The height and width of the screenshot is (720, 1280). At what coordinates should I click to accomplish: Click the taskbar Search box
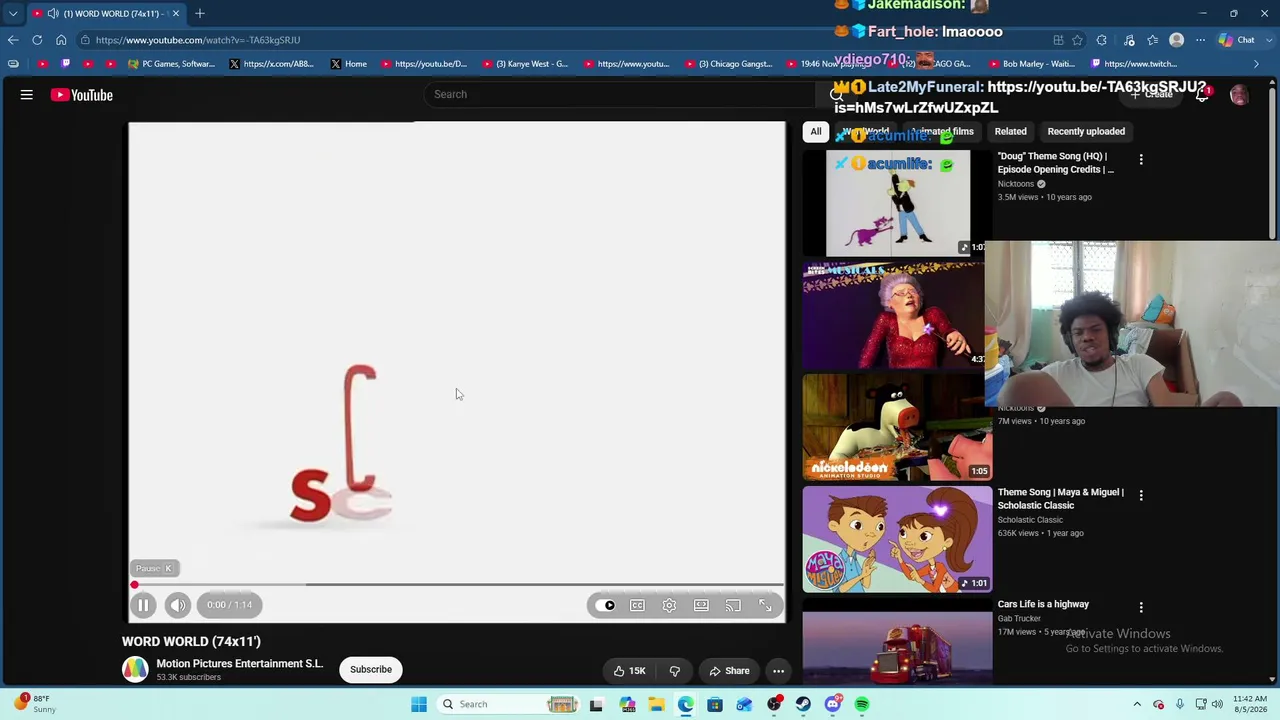509,704
